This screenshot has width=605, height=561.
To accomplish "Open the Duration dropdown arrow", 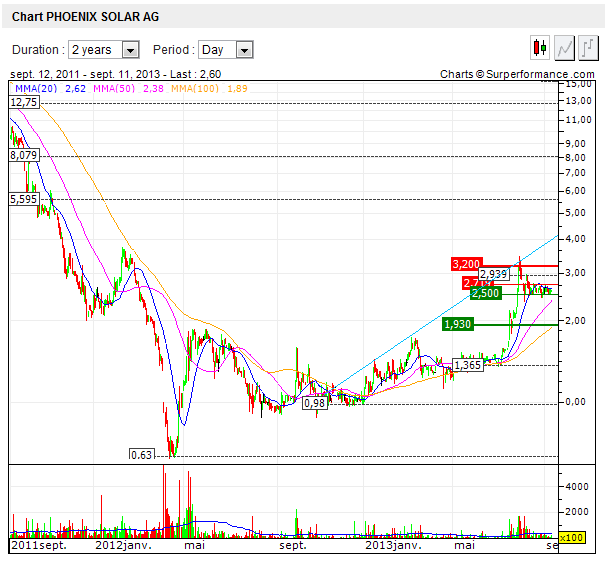I will (x=130, y=50).
